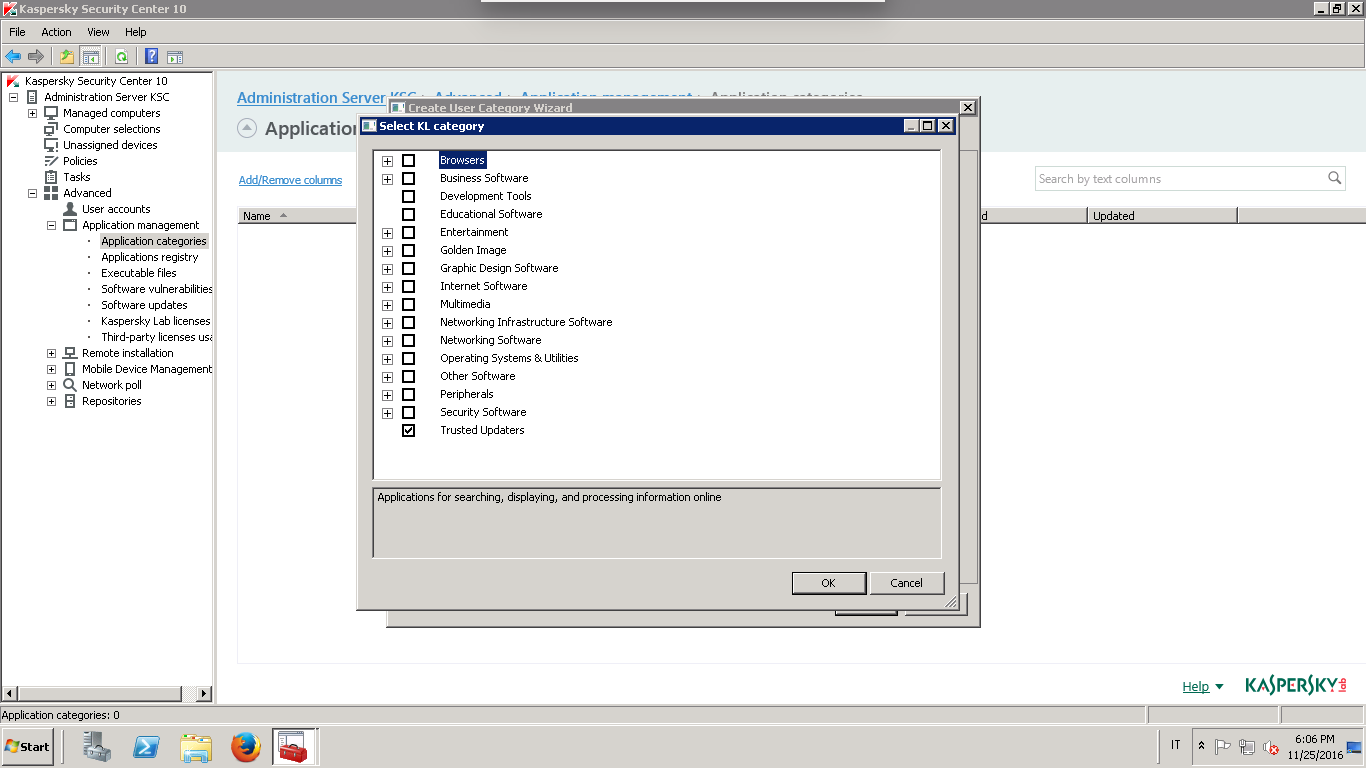Click the User accounts person icon
1366x768 pixels.
(x=70, y=209)
